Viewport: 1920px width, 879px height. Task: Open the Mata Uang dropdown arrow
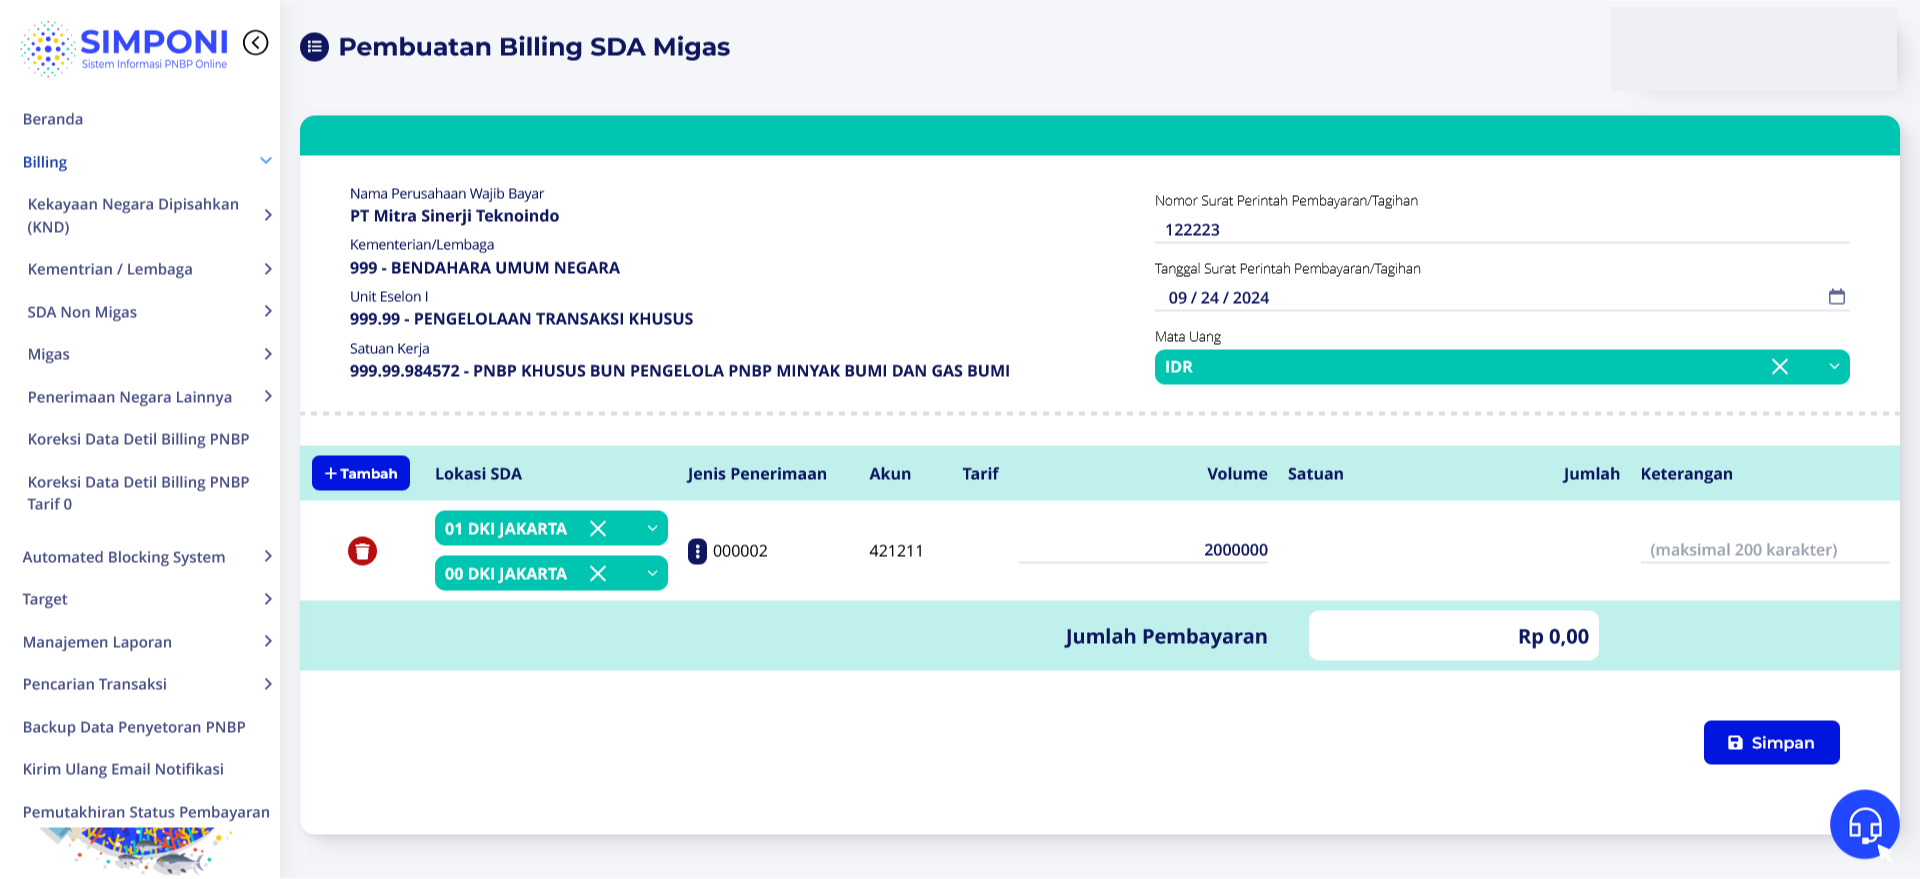1833,367
